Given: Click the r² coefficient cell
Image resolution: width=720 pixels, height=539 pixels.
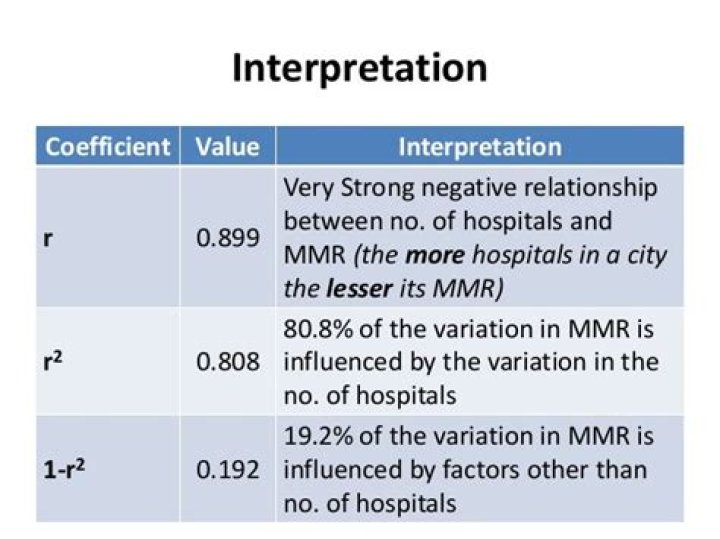Looking at the screenshot, I should (108, 361).
